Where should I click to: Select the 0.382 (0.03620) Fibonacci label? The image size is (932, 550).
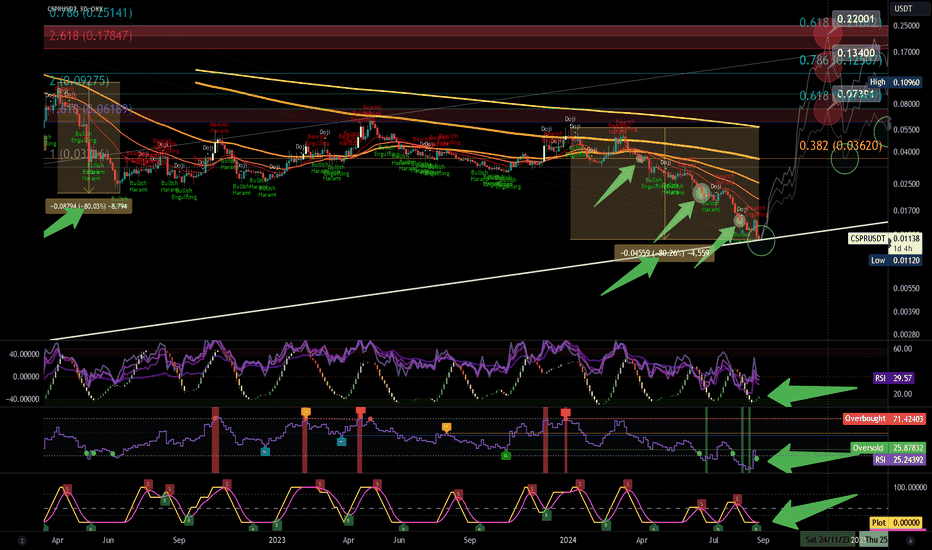pyautogui.click(x=840, y=145)
